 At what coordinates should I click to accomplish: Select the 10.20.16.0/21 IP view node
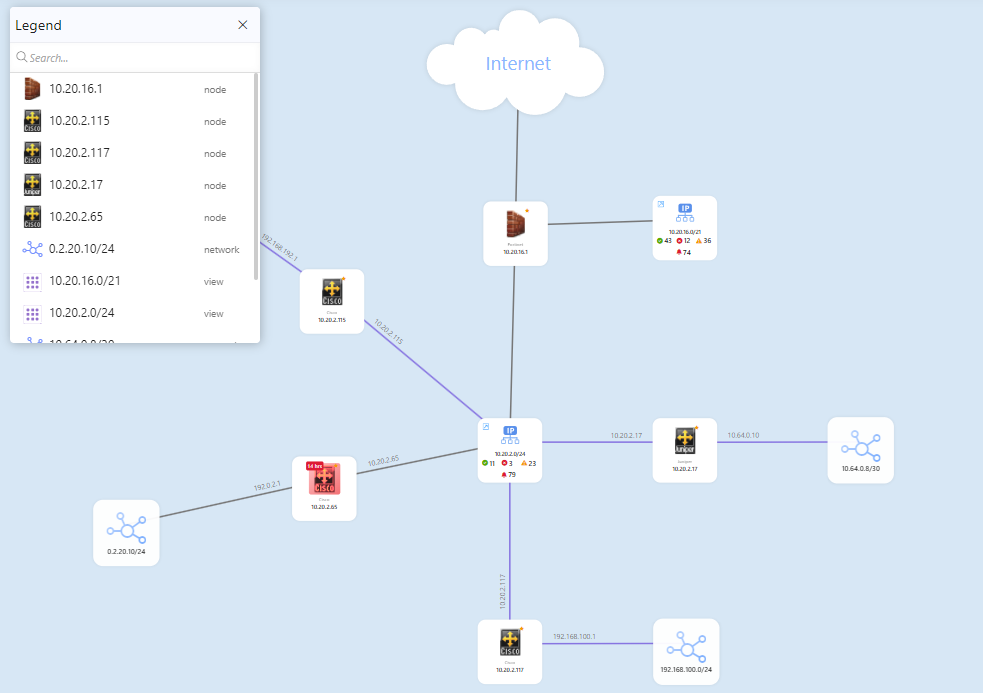click(685, 228)
